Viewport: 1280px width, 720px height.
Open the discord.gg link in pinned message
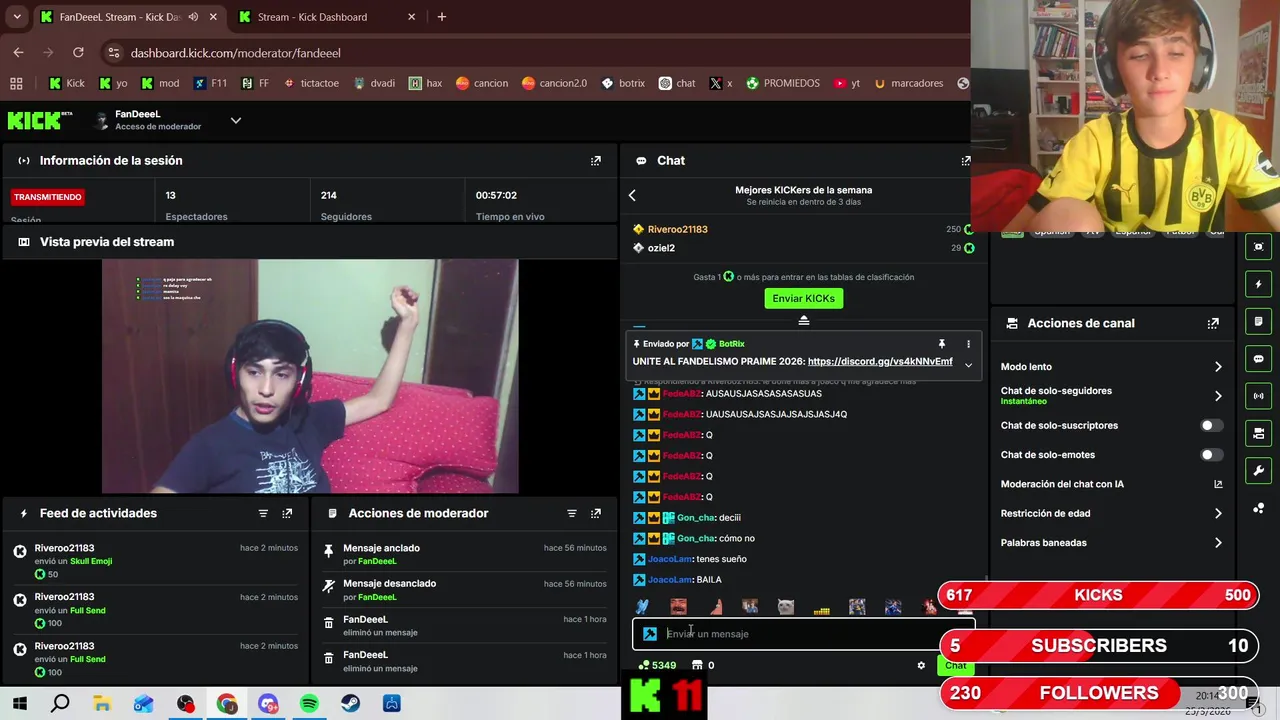point(880,362)
